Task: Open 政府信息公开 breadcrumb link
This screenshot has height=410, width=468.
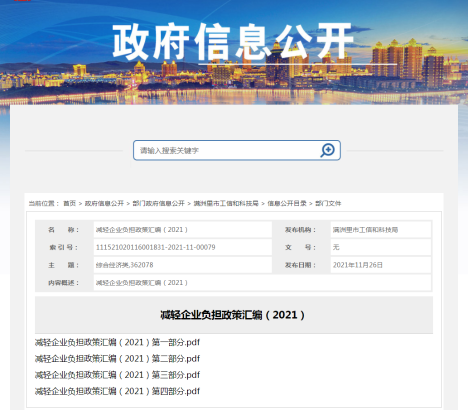Action: click(x=104, y=203)
